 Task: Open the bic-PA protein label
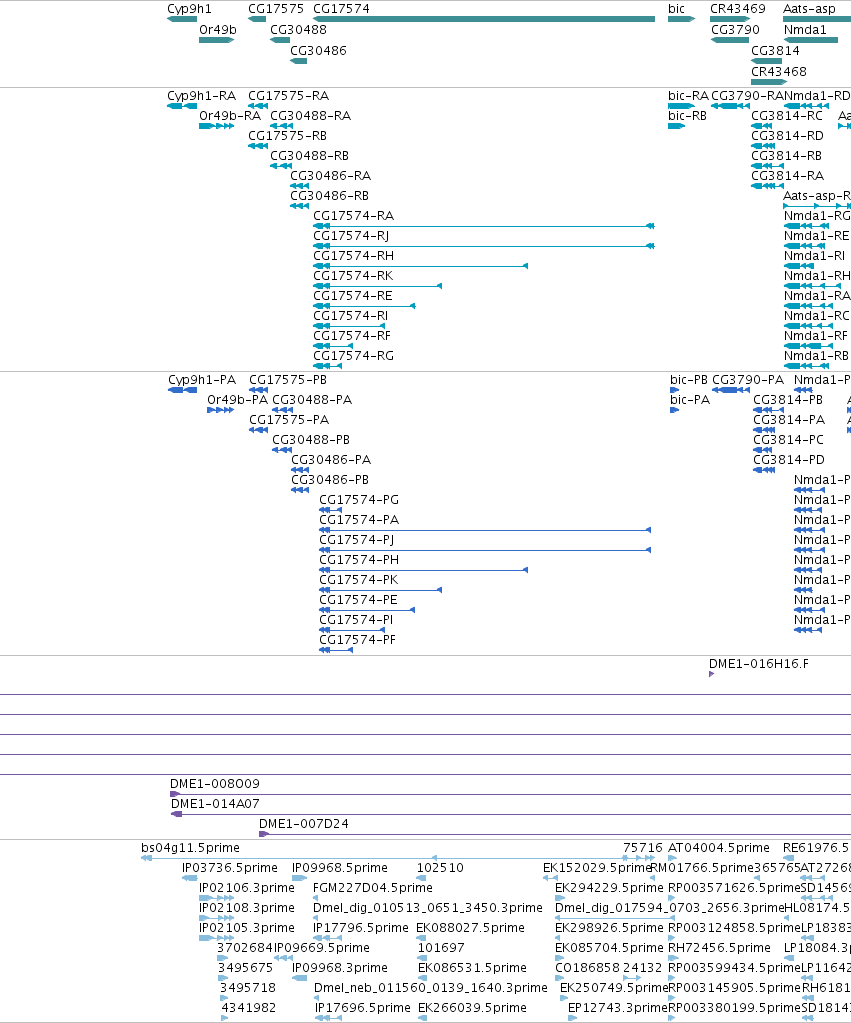pos(690,400)
